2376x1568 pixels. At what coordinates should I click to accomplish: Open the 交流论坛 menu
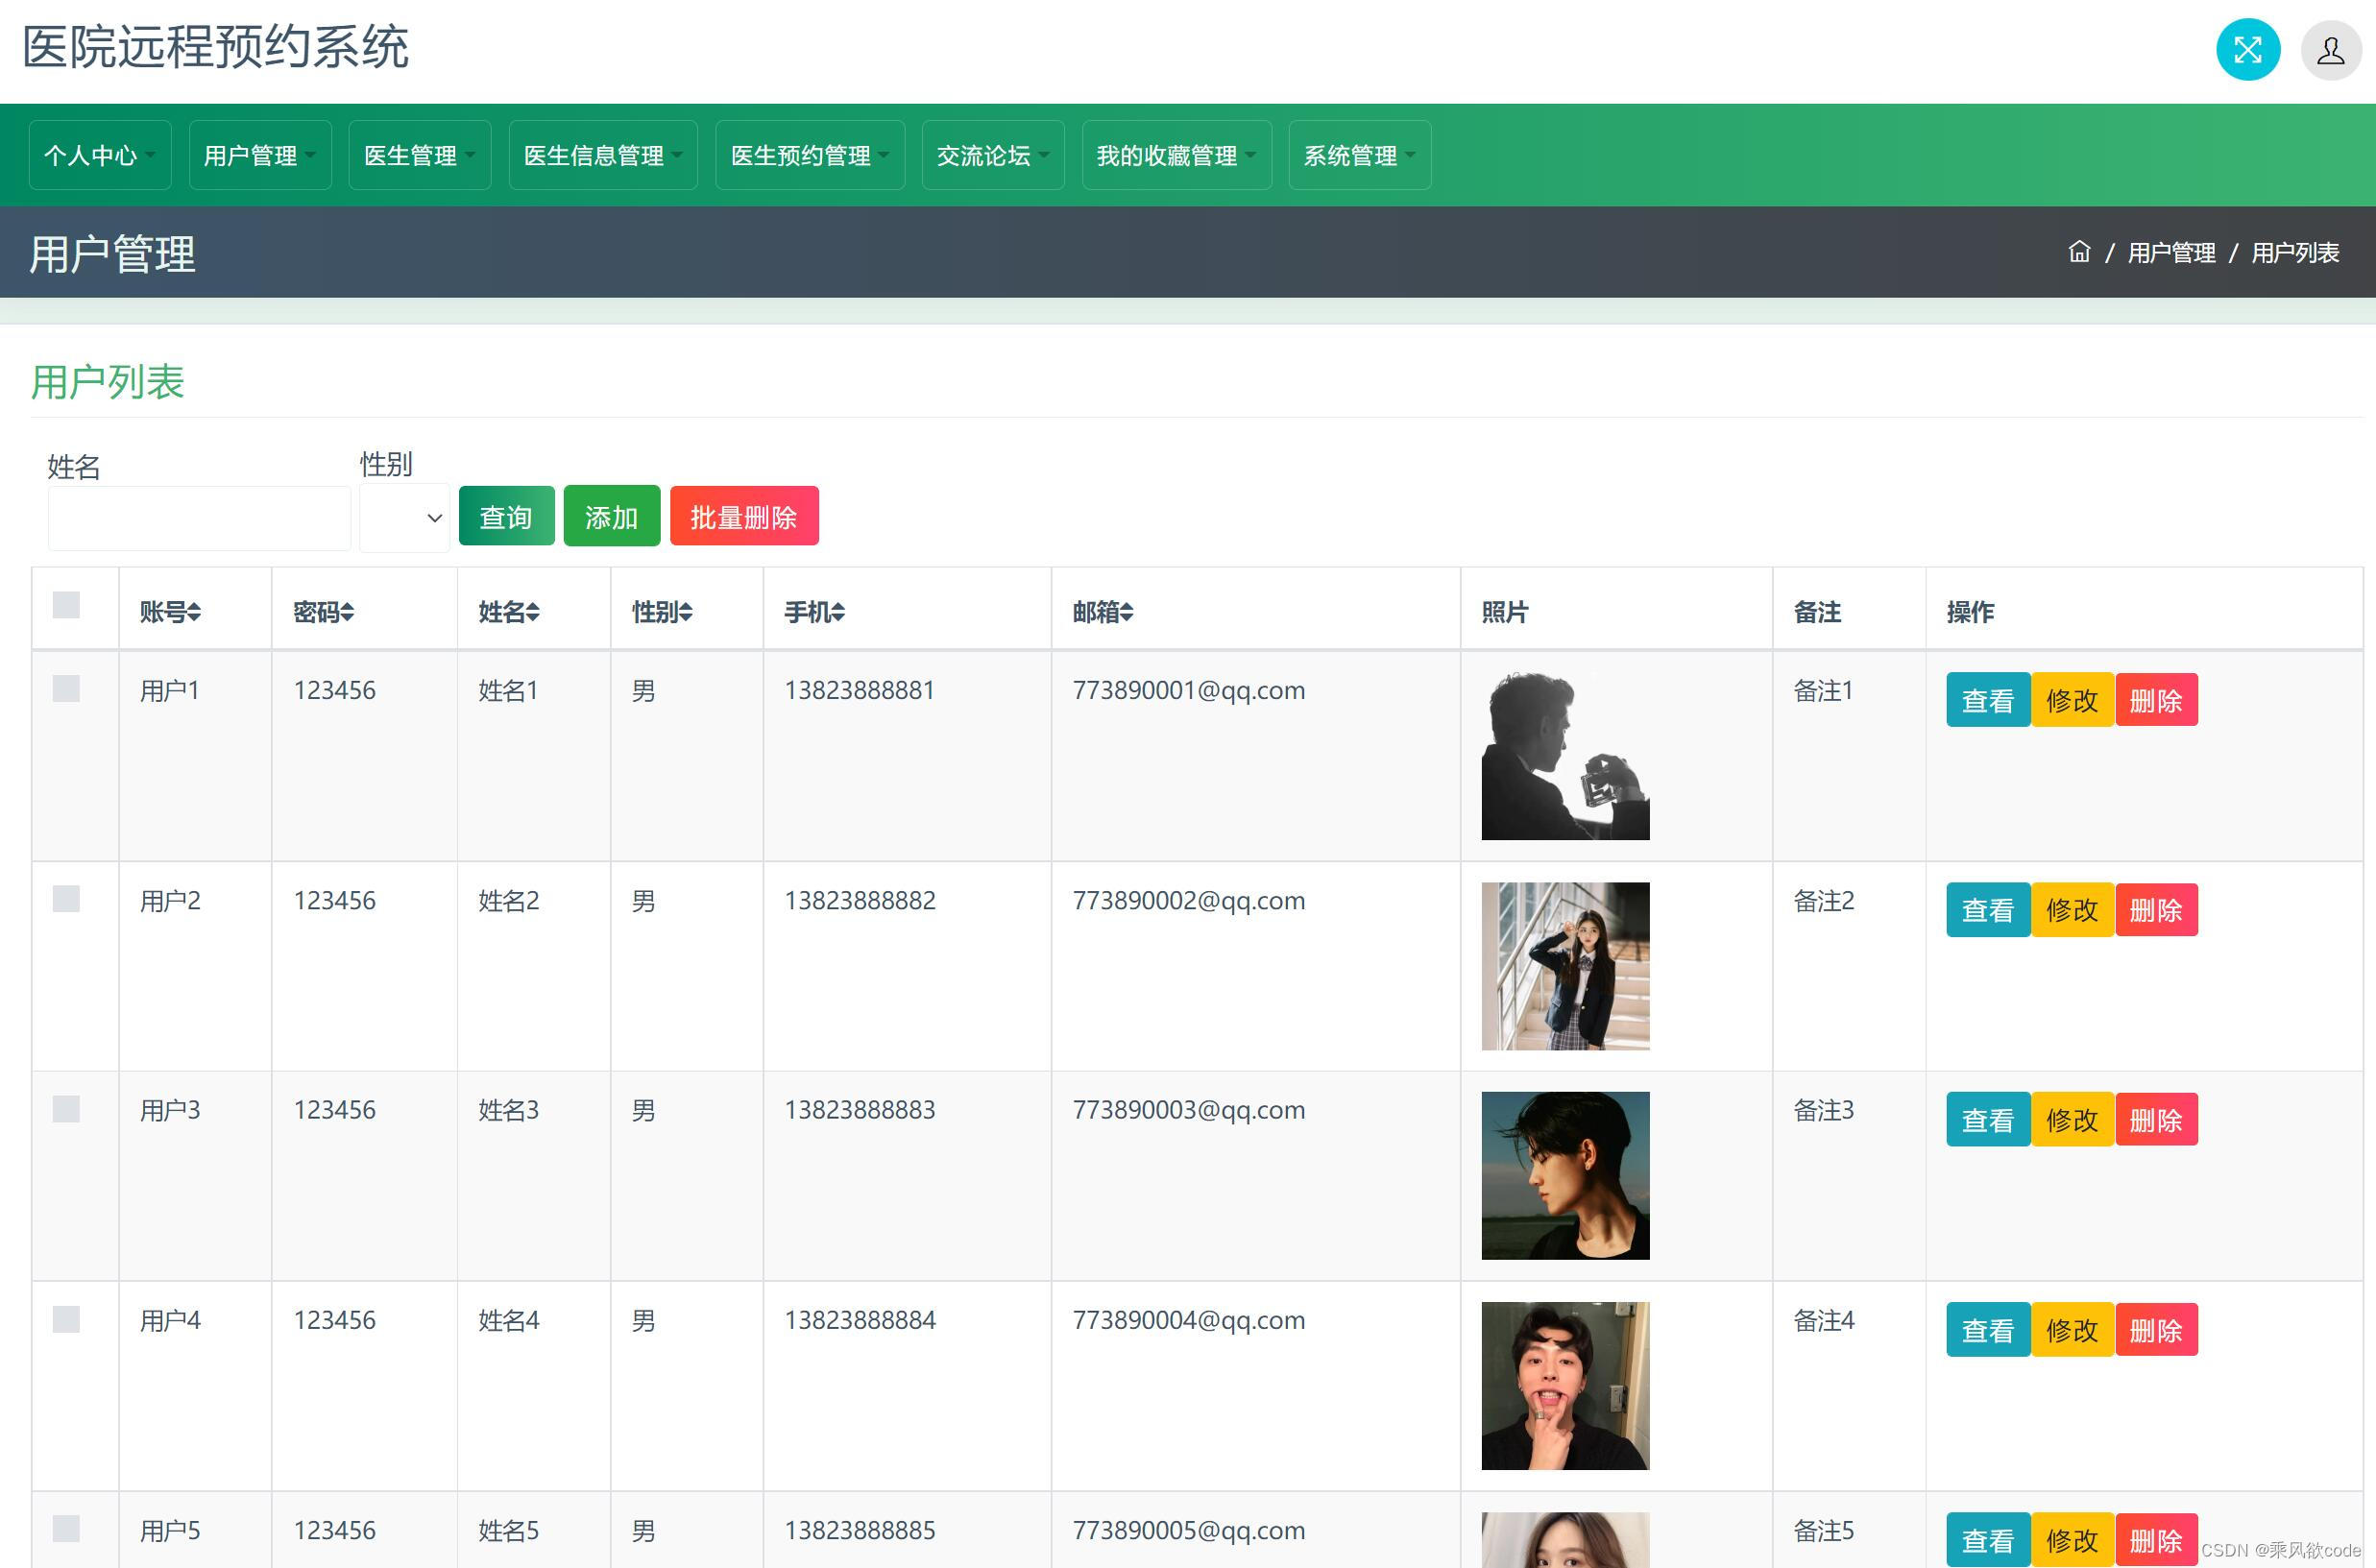pos(992,155)
